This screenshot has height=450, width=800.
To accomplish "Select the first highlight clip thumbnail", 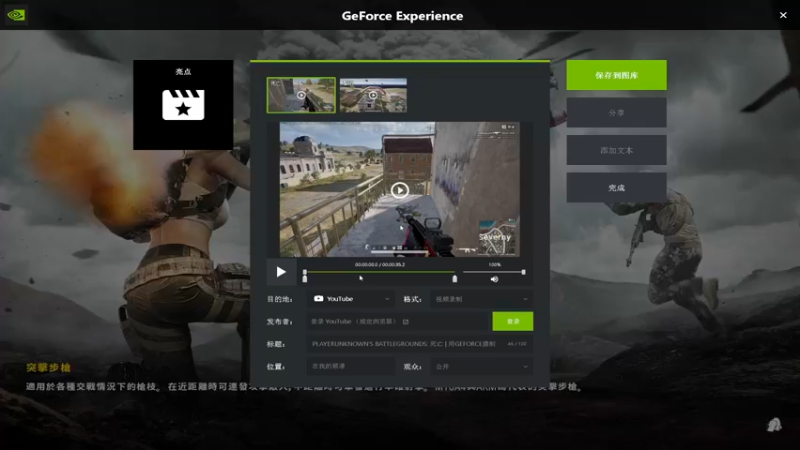I will click(301, 95).
